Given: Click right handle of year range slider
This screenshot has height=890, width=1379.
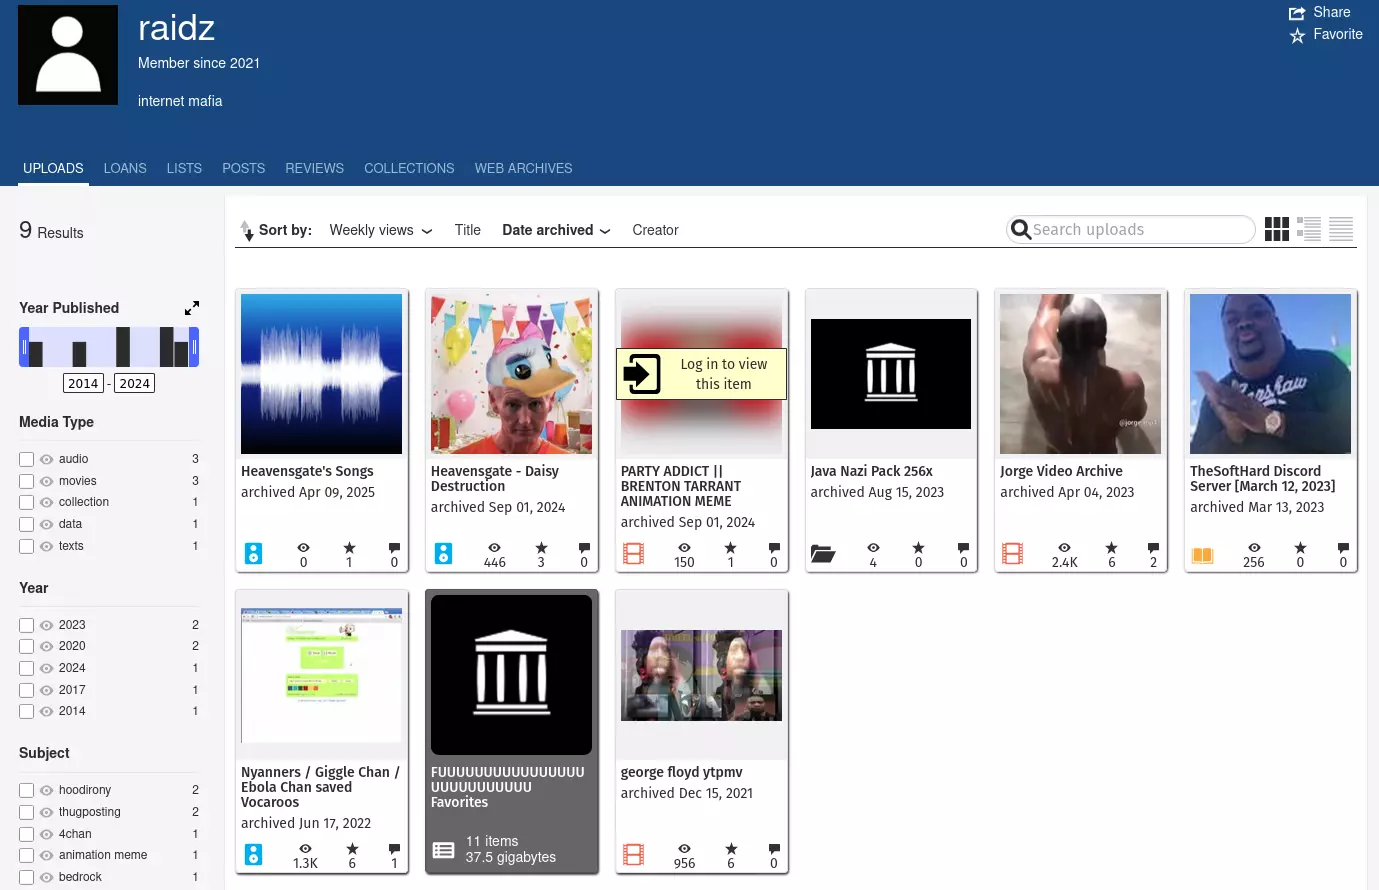Looking at the screenshot, I should (x=195, y=348).
